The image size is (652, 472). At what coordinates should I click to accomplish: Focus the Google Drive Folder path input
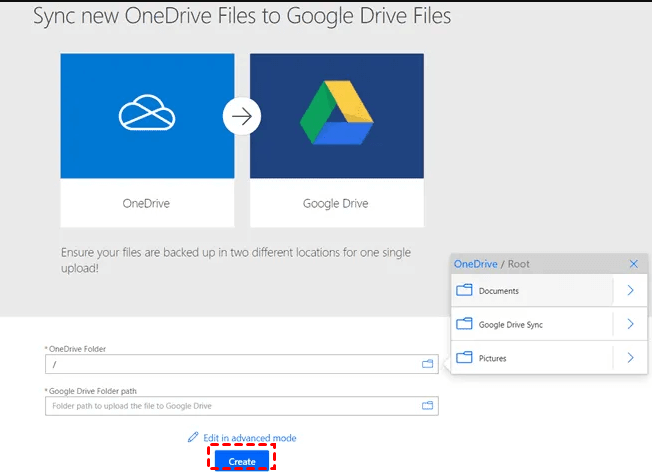[242, 405]
